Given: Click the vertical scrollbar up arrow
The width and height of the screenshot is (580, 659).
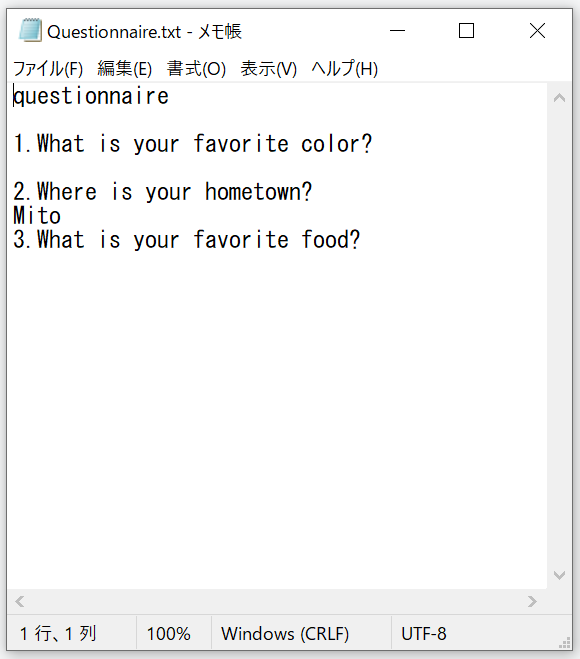Looking at the screenshot, I should tap(559, 98).
